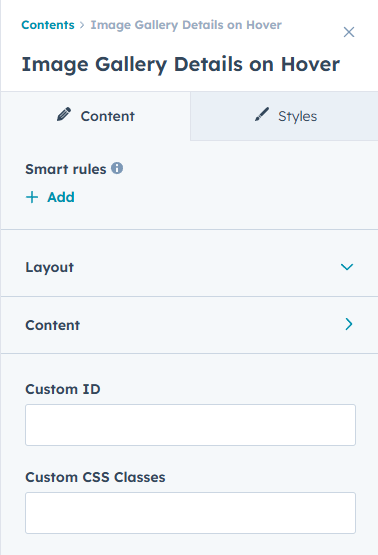378x555 pixels.
Task: Click the paintbrush icon on Styles tab
Action: click(x=262, y=115)
